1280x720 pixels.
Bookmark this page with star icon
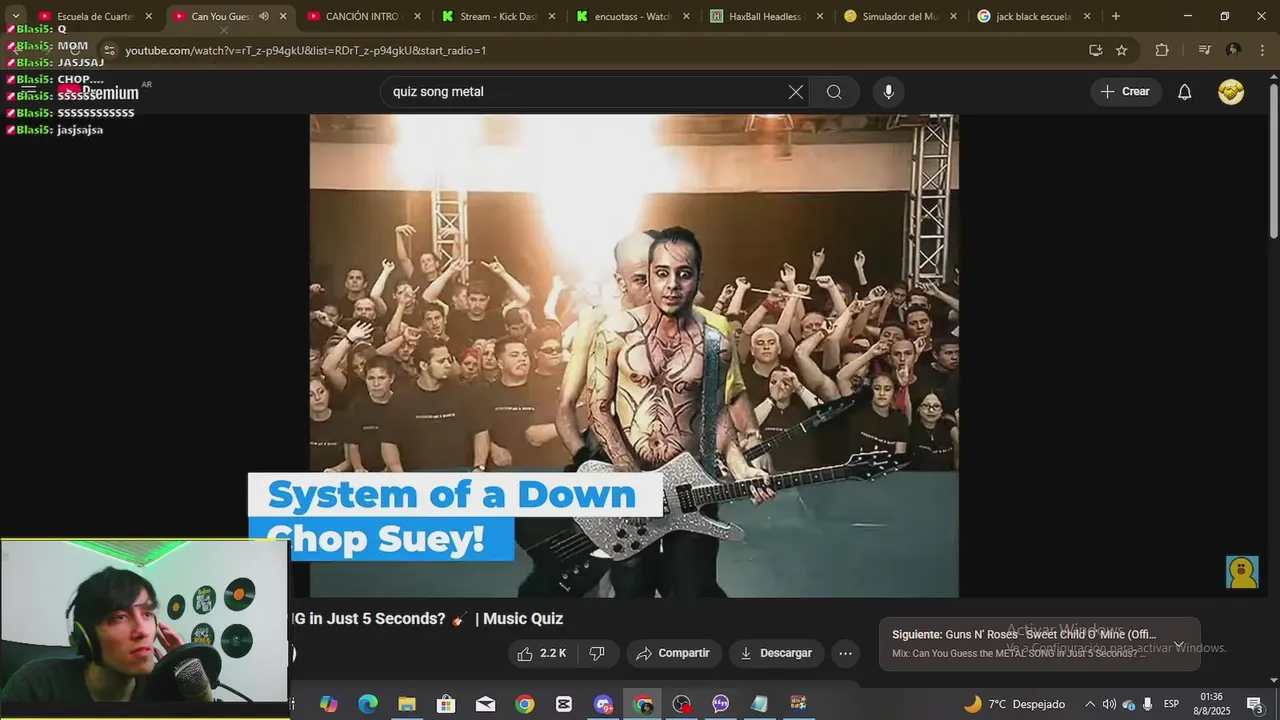[x=1121, y=50]
